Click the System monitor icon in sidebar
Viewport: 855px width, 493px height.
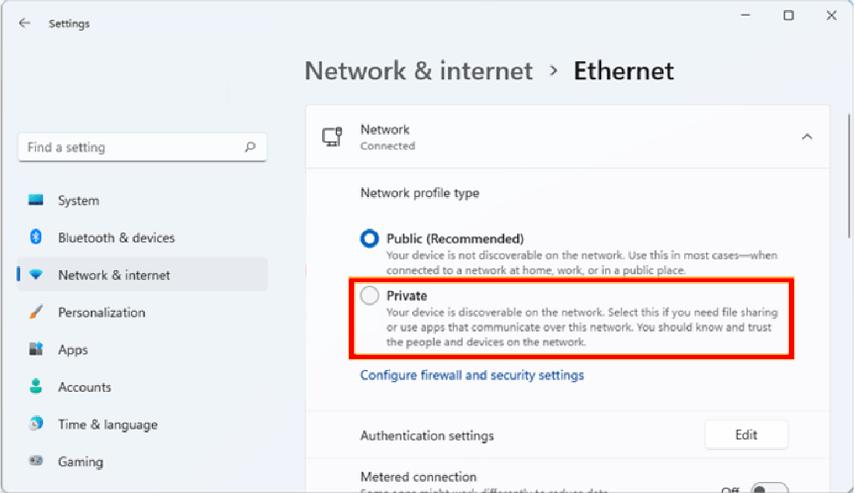coord(36,200)
